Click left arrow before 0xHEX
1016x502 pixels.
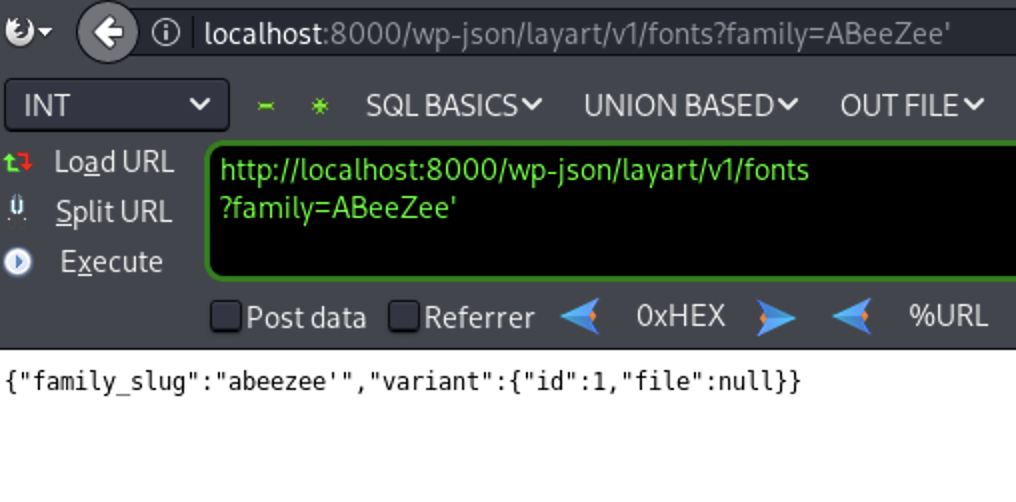[x=581, y=316]
